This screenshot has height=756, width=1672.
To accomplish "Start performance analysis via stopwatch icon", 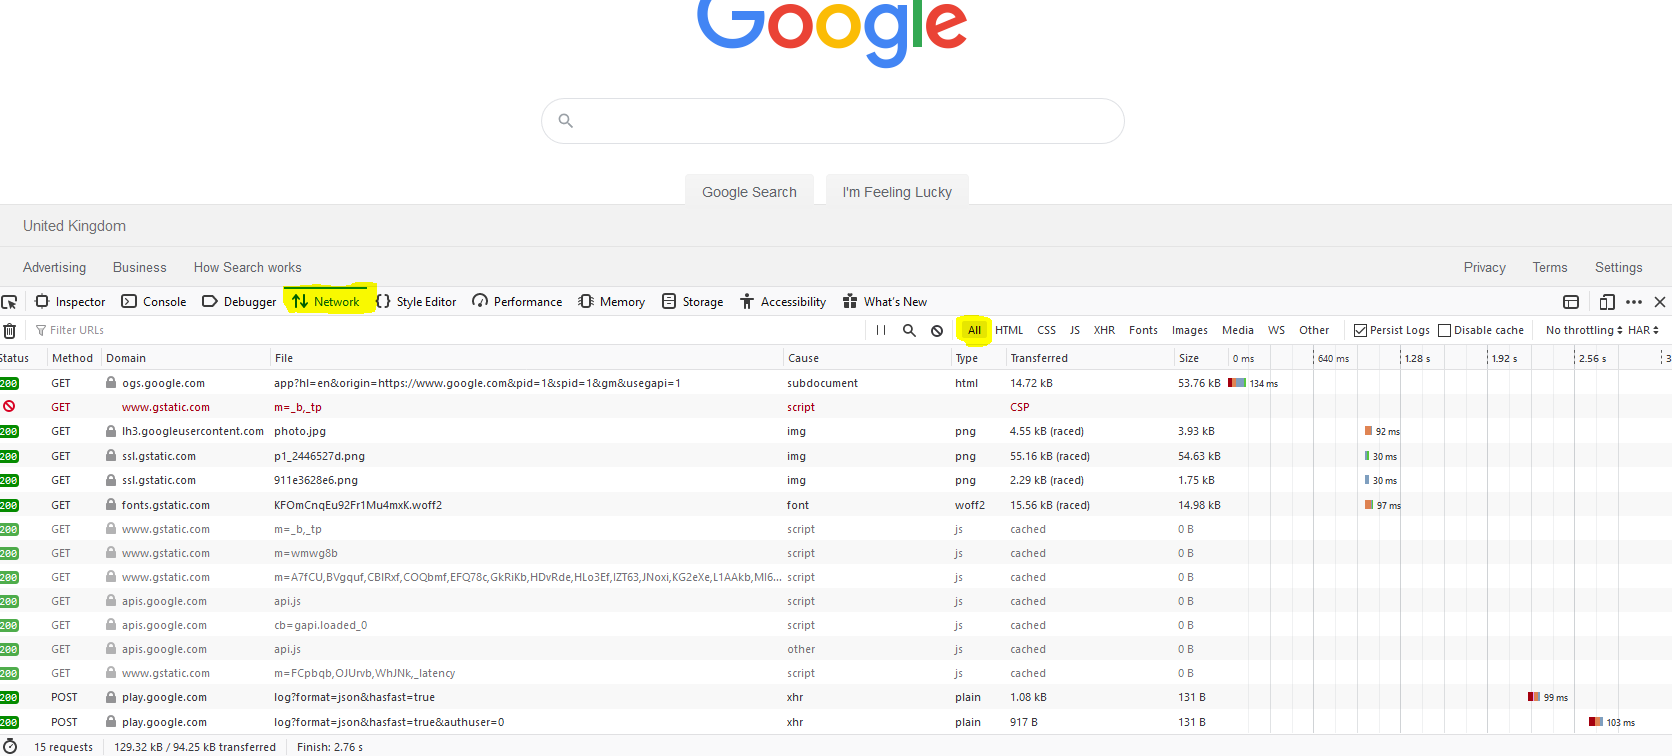I will (x=10, y=747).
